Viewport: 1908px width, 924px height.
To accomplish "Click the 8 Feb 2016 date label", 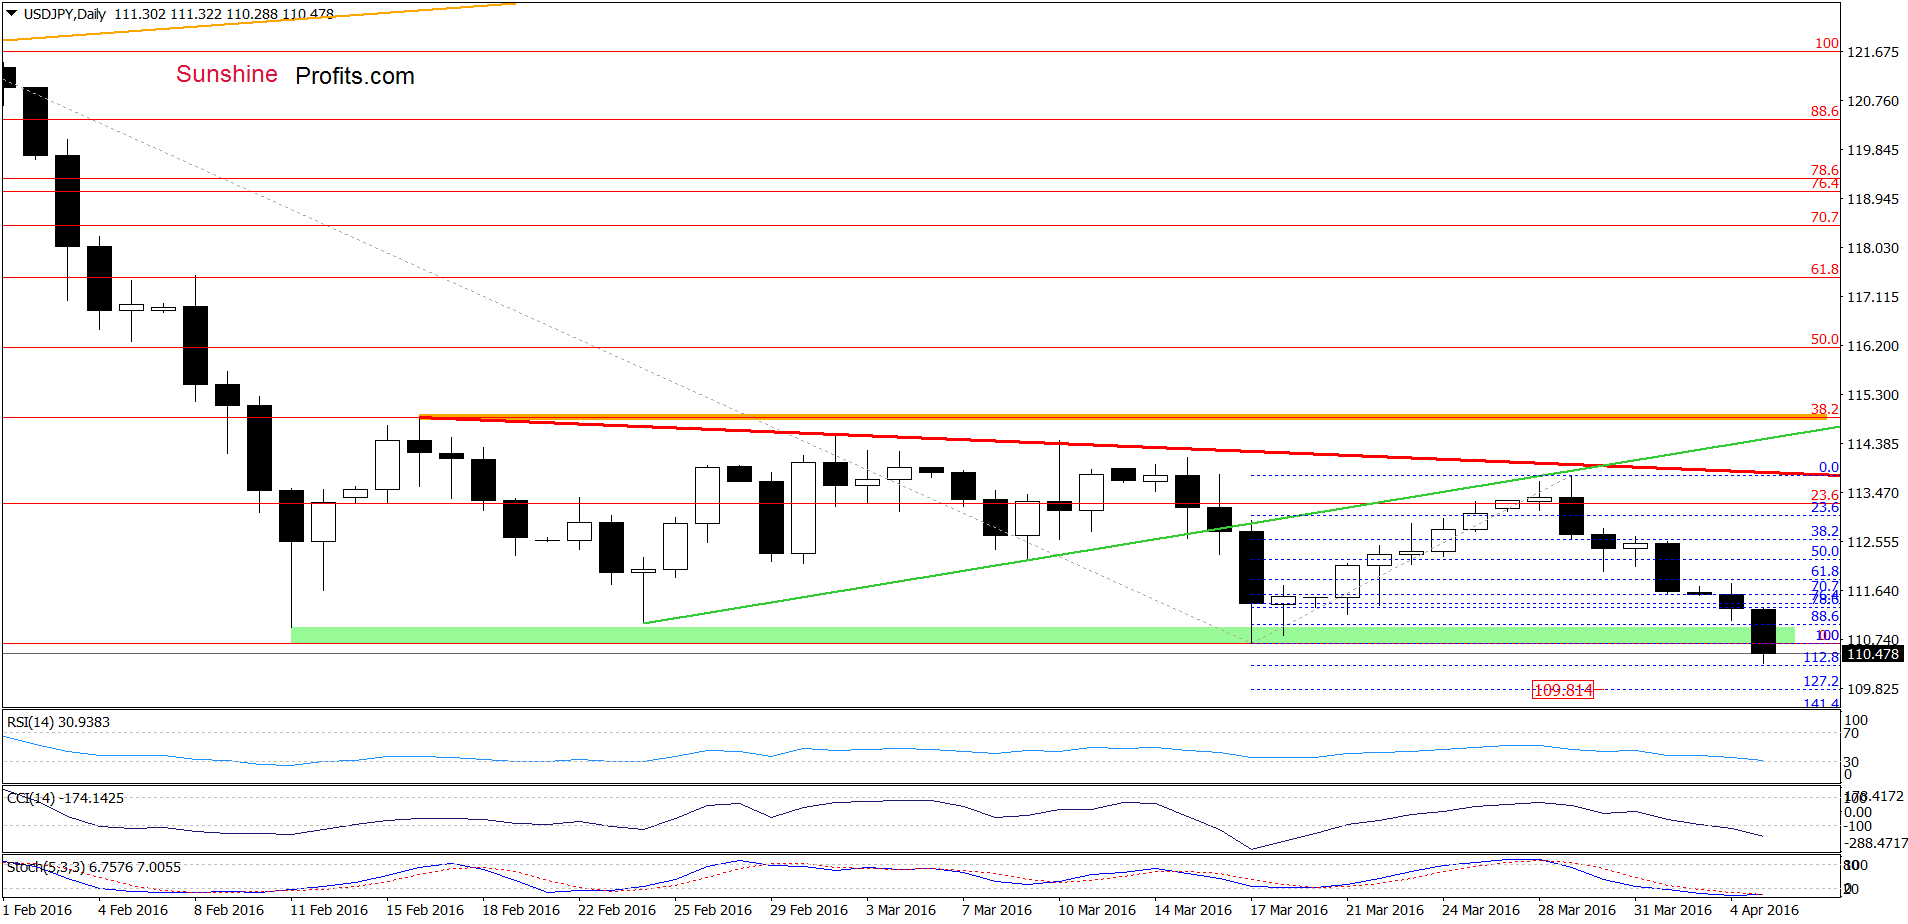I will [229, 910].
